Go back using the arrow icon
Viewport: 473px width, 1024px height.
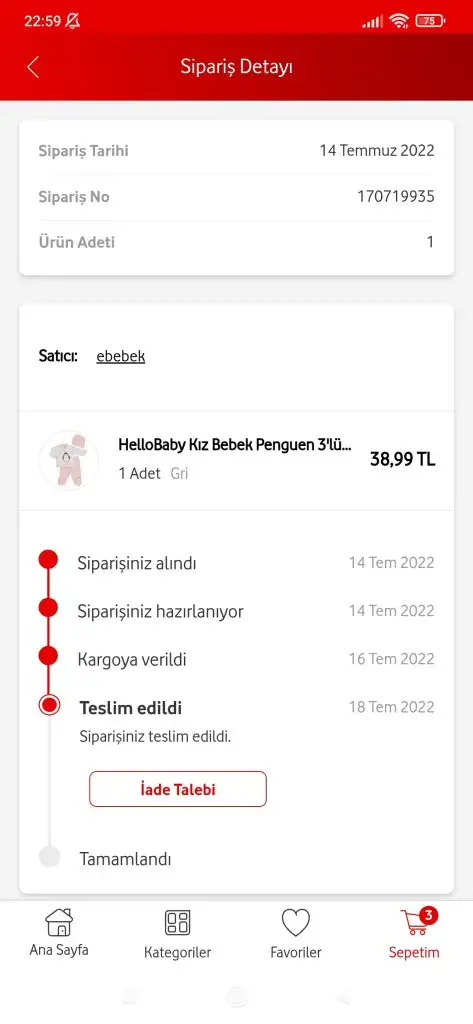(x=33, y=67)
